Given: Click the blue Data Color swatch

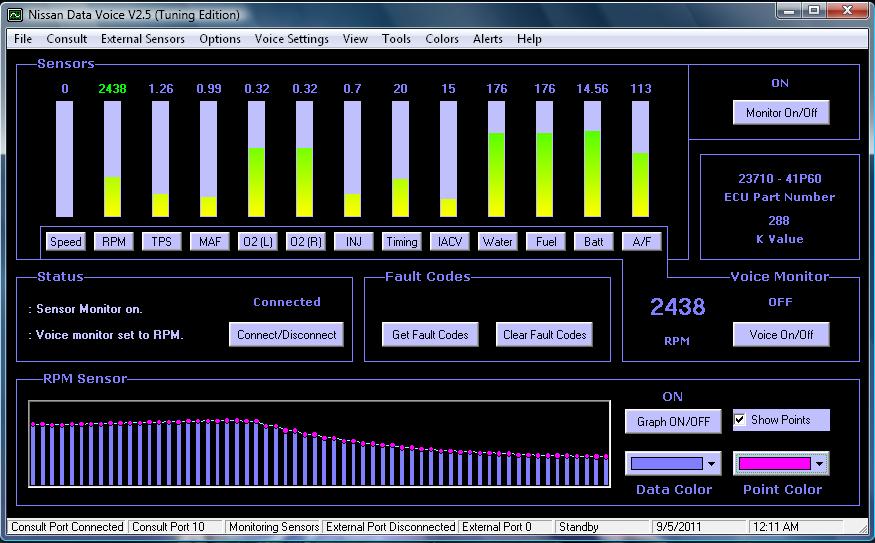Looking at the screenshot, I should tap(666, 464).
